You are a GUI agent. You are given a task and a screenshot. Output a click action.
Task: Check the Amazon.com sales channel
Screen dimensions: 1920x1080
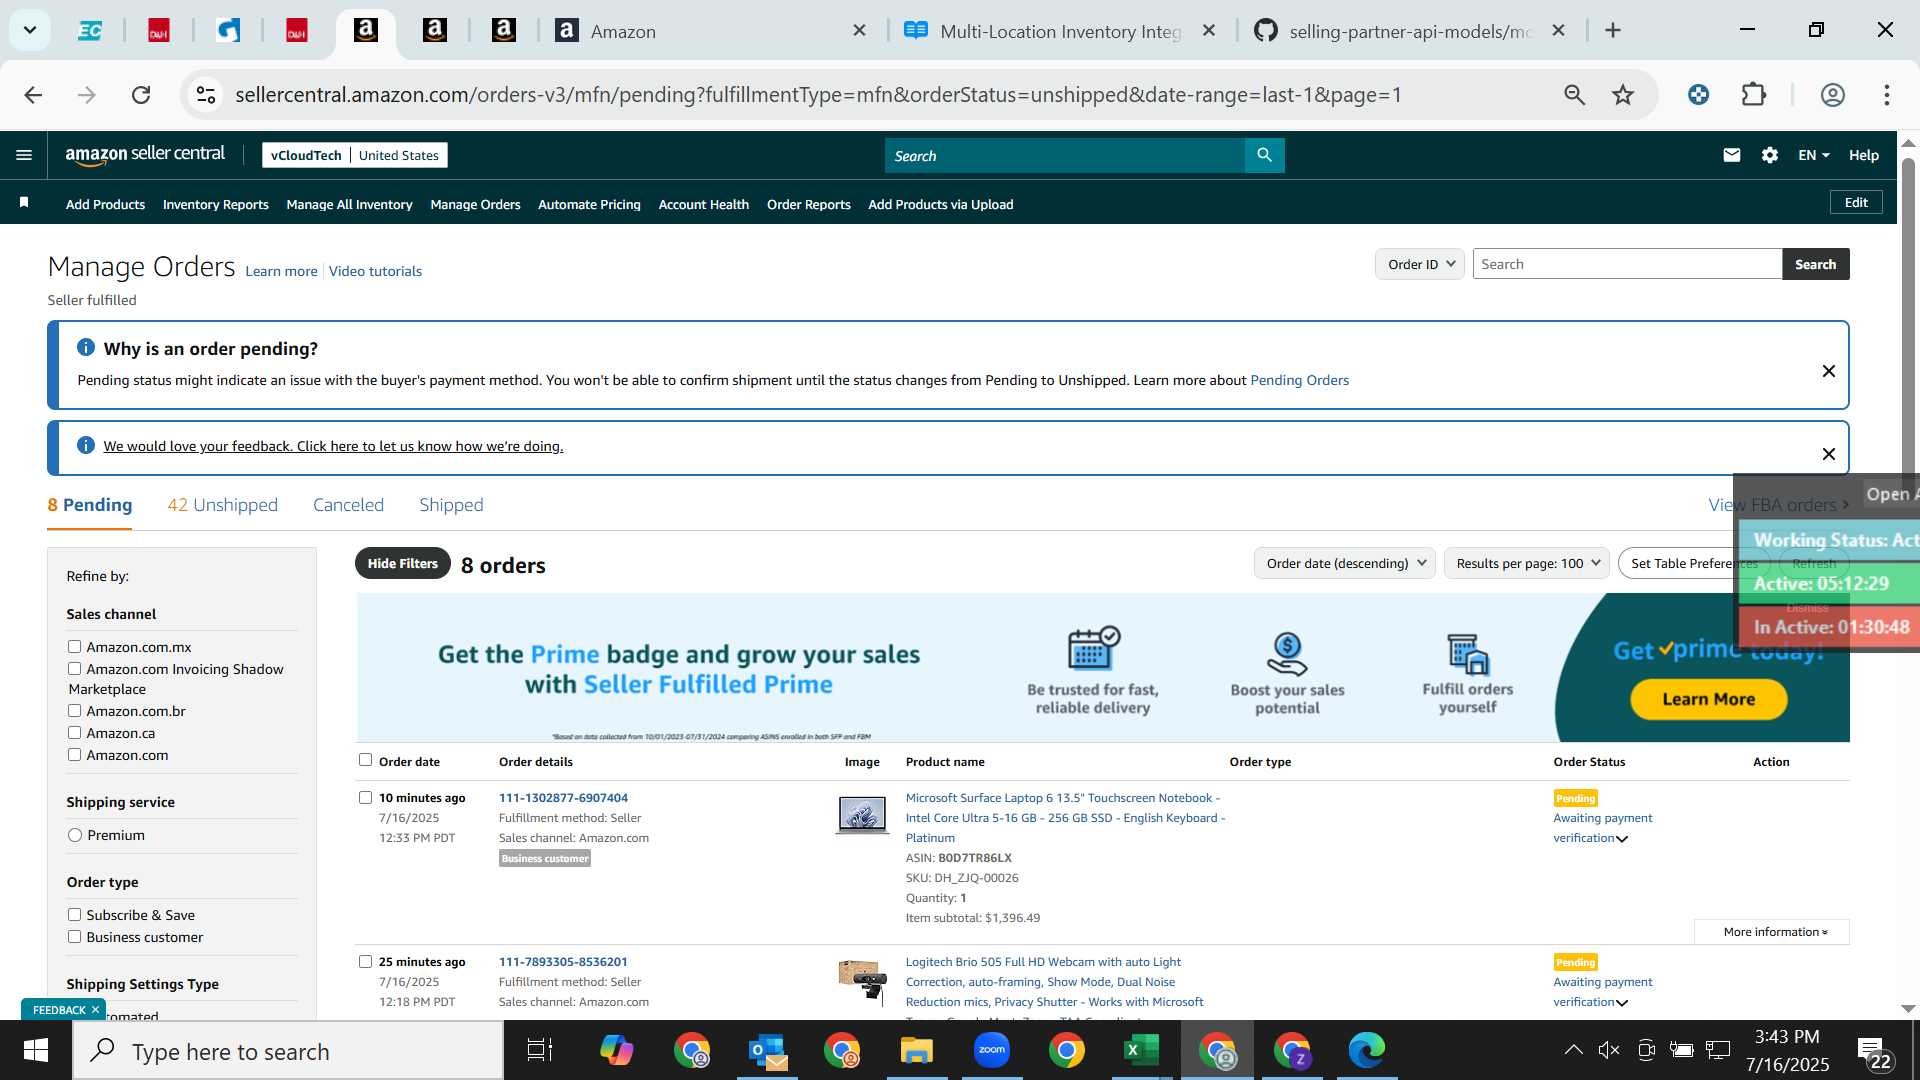74,755
